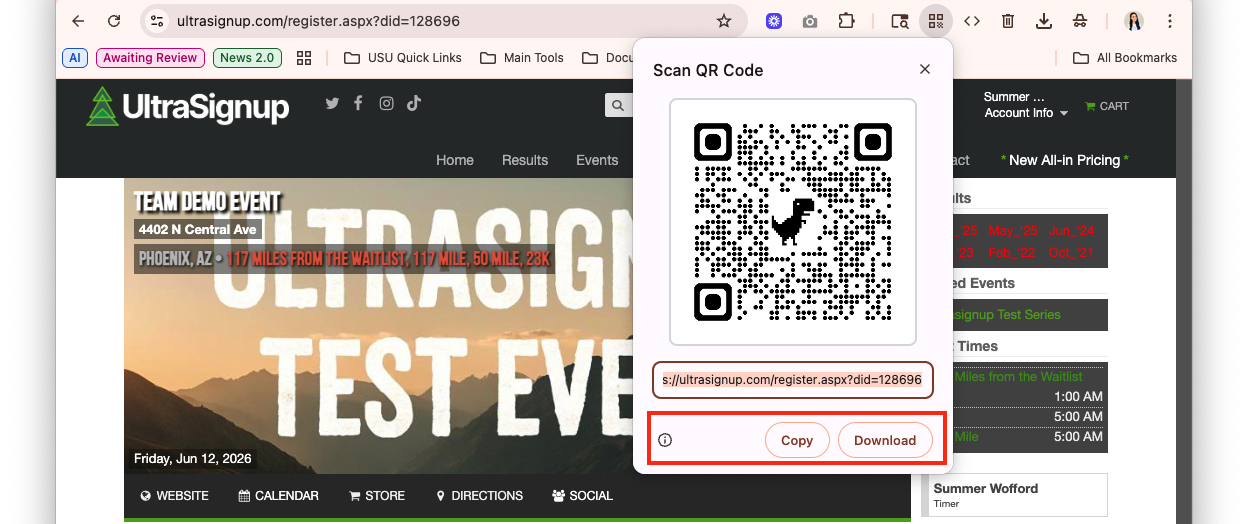Close the Scan QR Code popup
This screenshot has height=524, width=1248.
(x=925, y=69)
